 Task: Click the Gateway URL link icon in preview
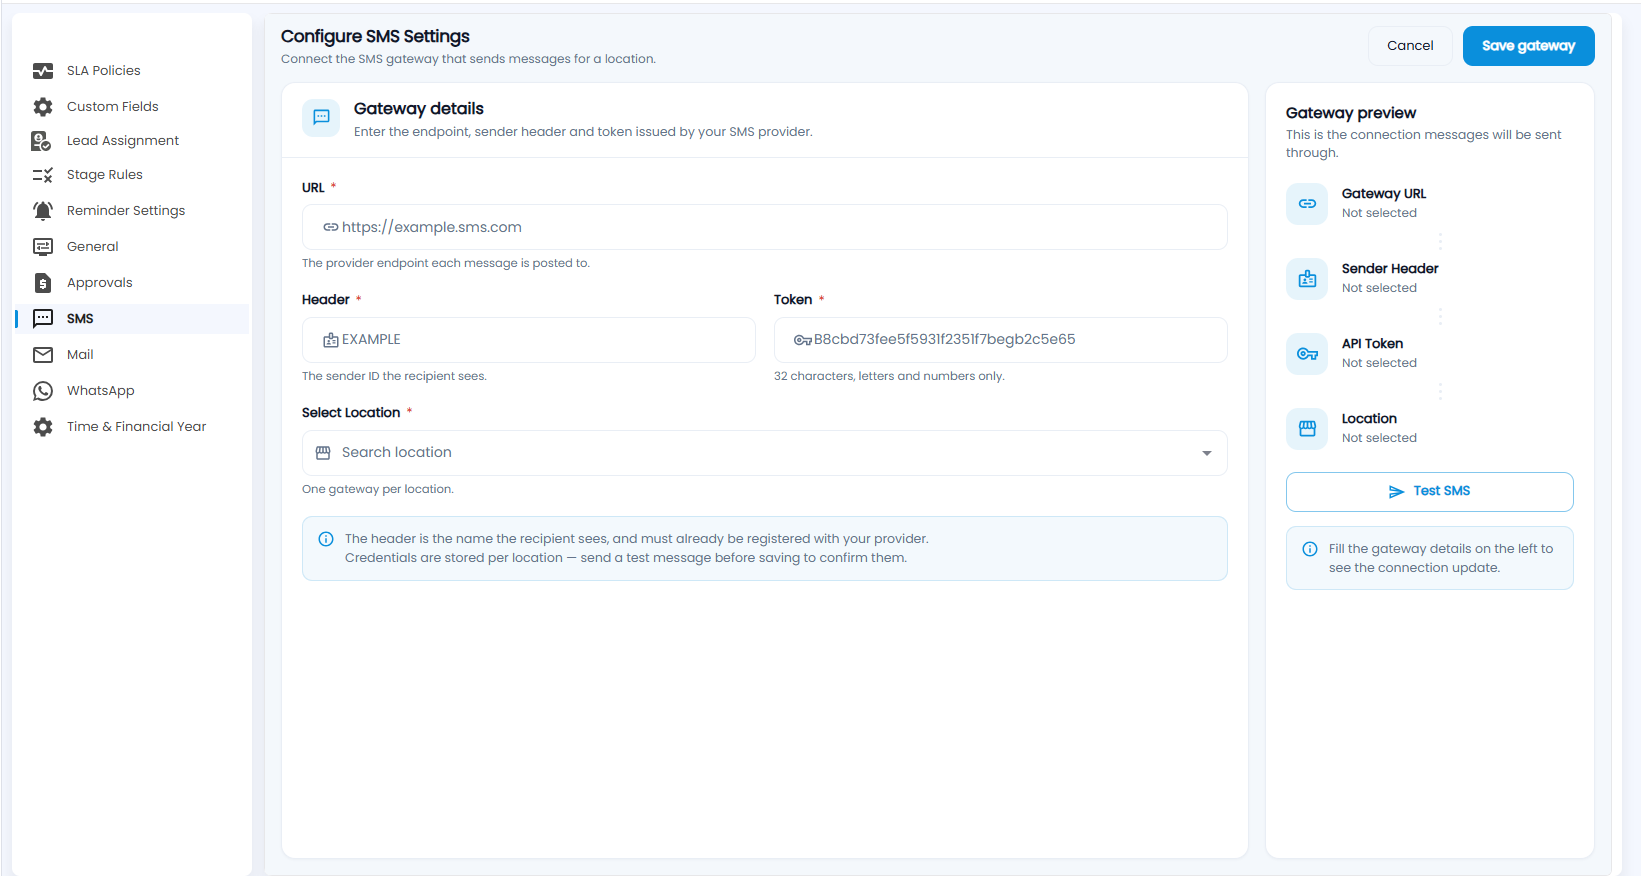click(x=1307, y=204)
